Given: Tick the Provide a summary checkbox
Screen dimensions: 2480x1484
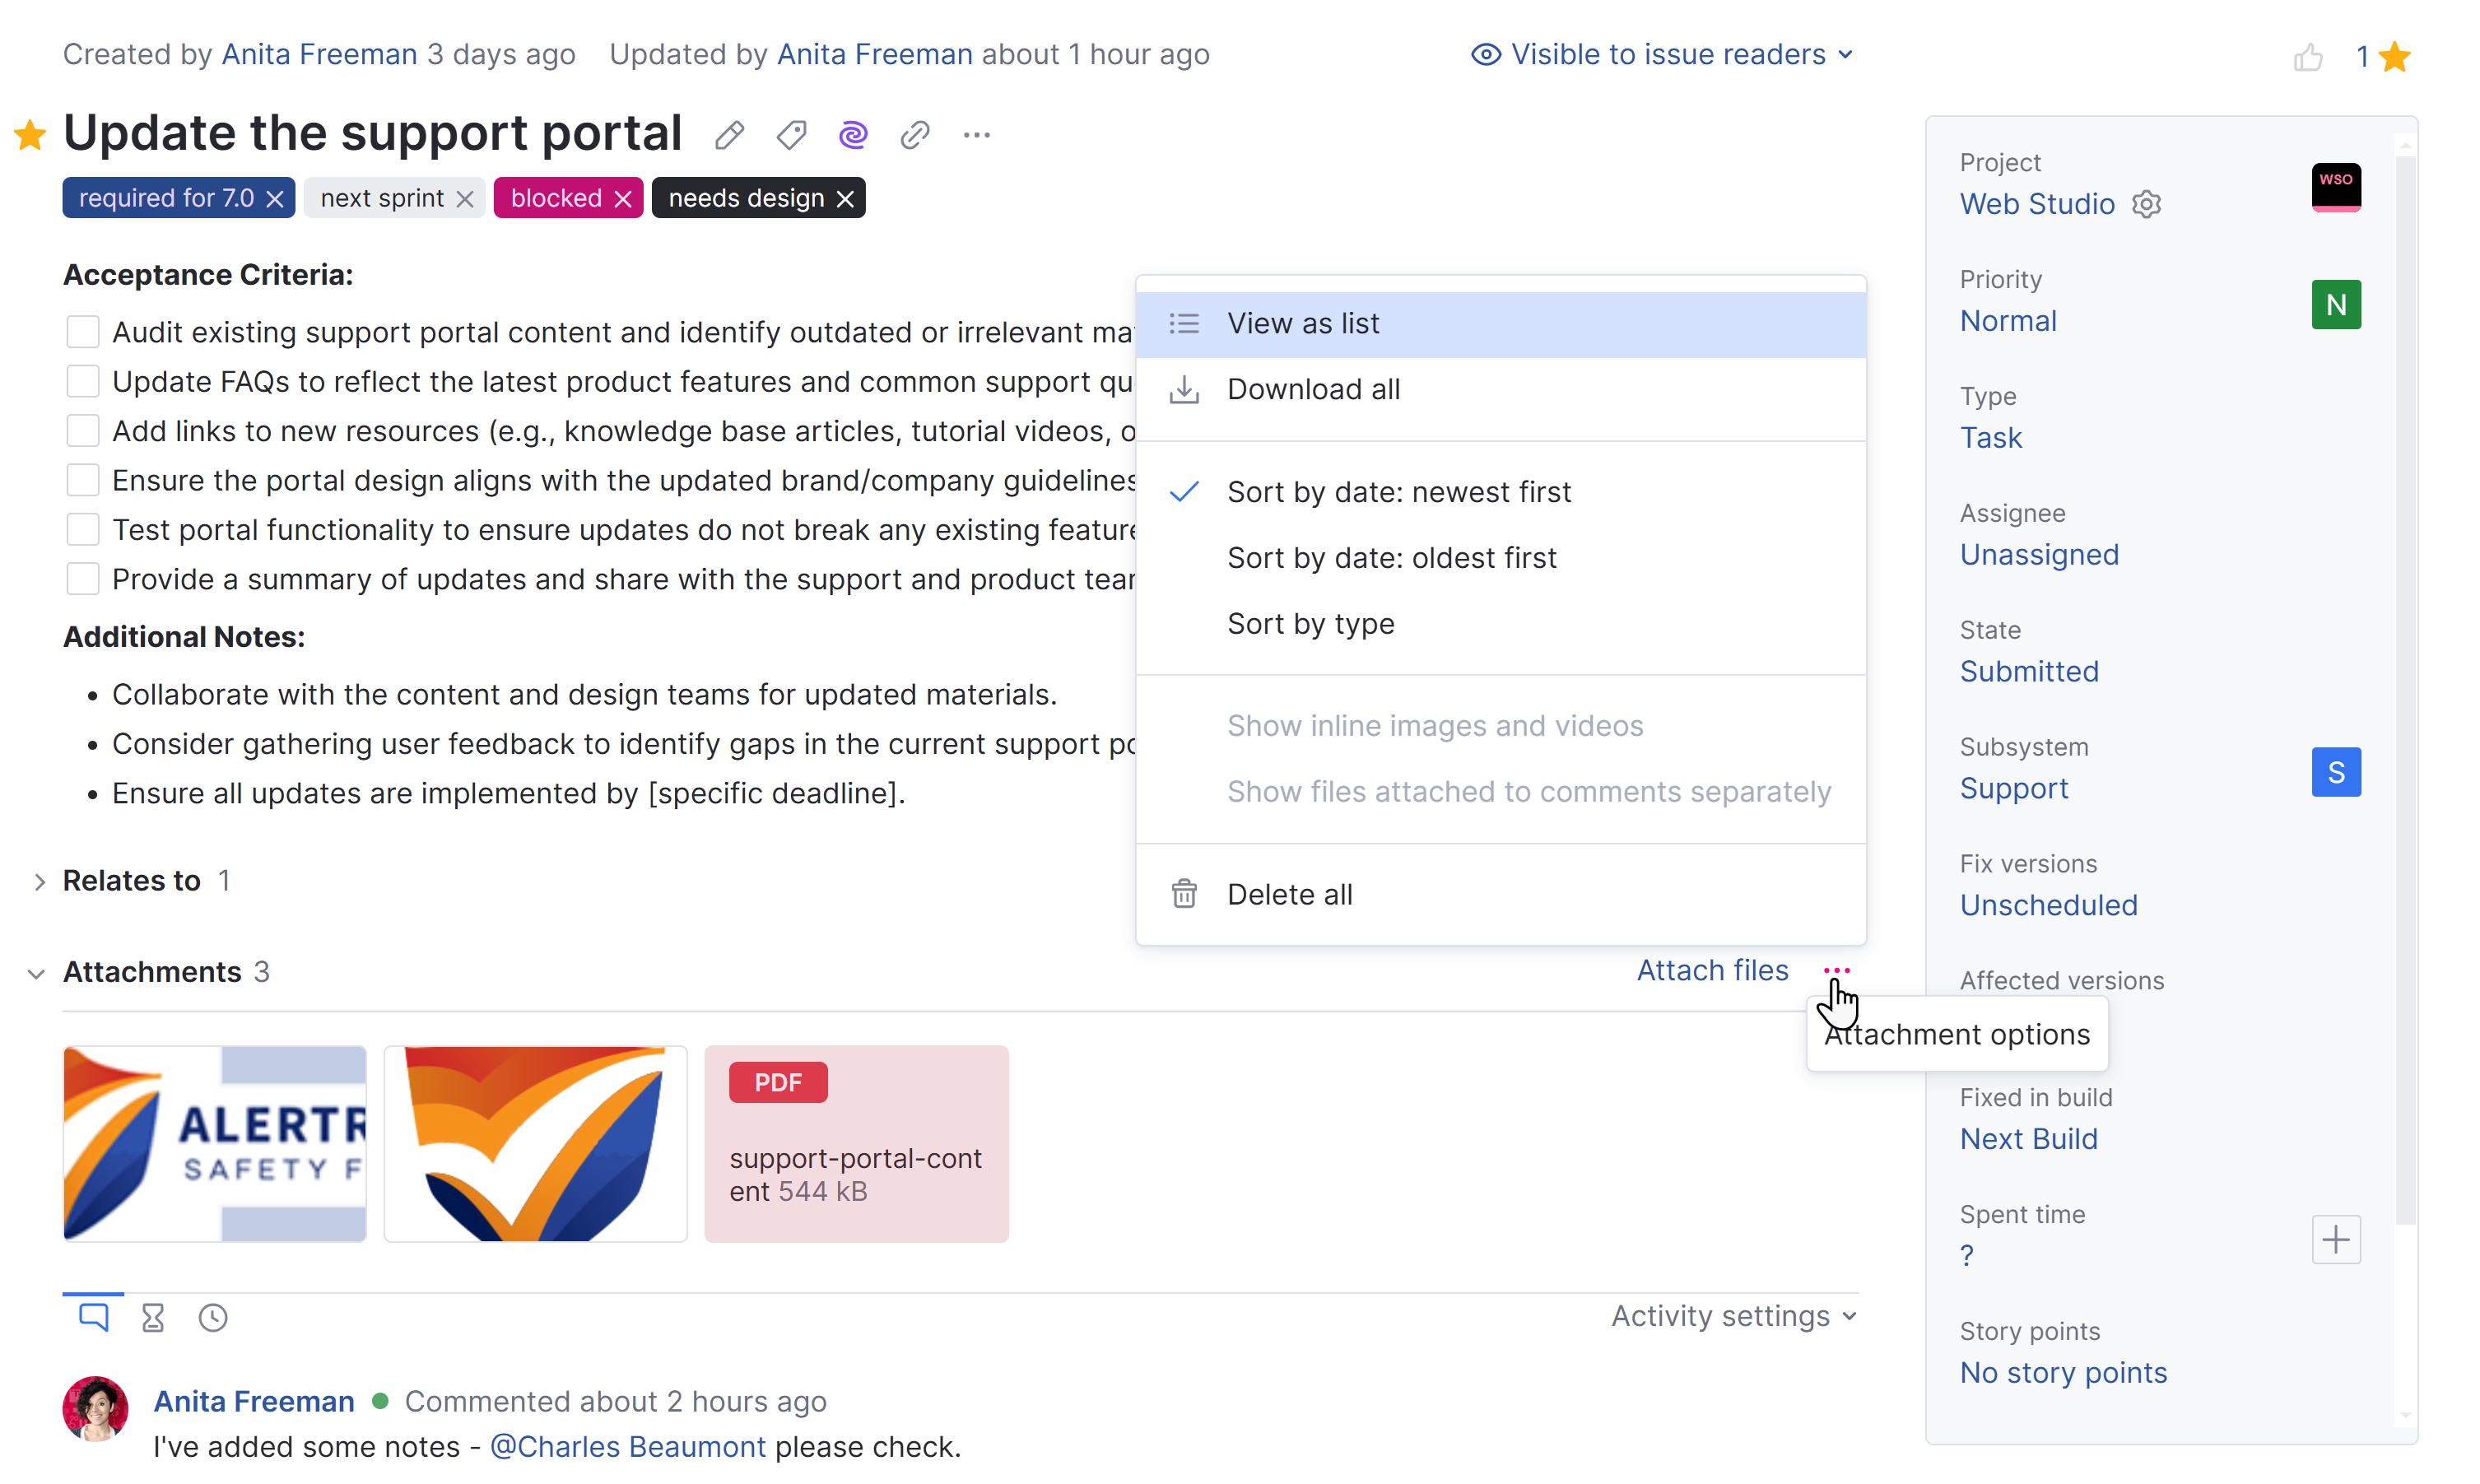Looking at the screenshot, I should coord(83,579).
